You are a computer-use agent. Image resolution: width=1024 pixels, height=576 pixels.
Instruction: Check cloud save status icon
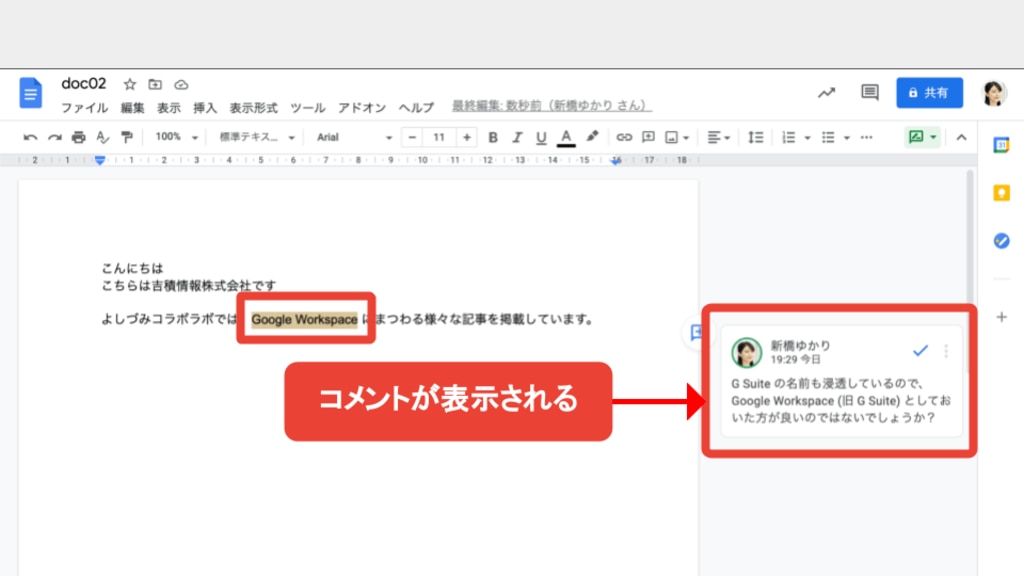point(181,85)
